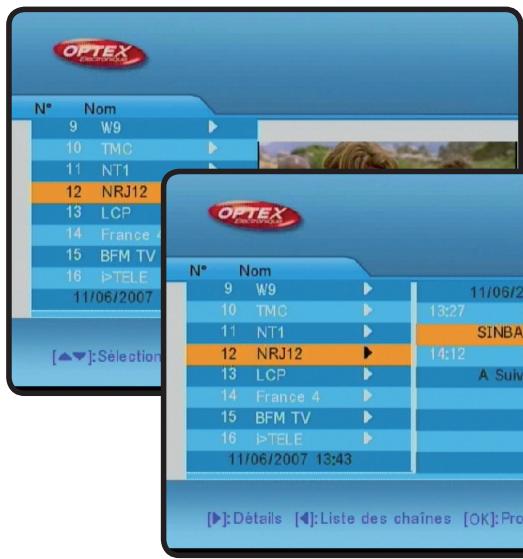The width and height of the screenshot is (523, 559).
Task: Click the [OK] hint at the bottom
Action: coord(493,519)
